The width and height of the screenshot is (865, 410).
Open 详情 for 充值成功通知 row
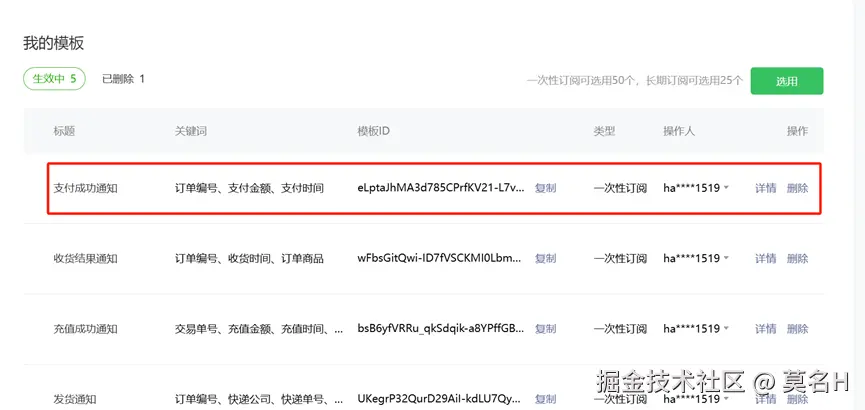(765, 329)
